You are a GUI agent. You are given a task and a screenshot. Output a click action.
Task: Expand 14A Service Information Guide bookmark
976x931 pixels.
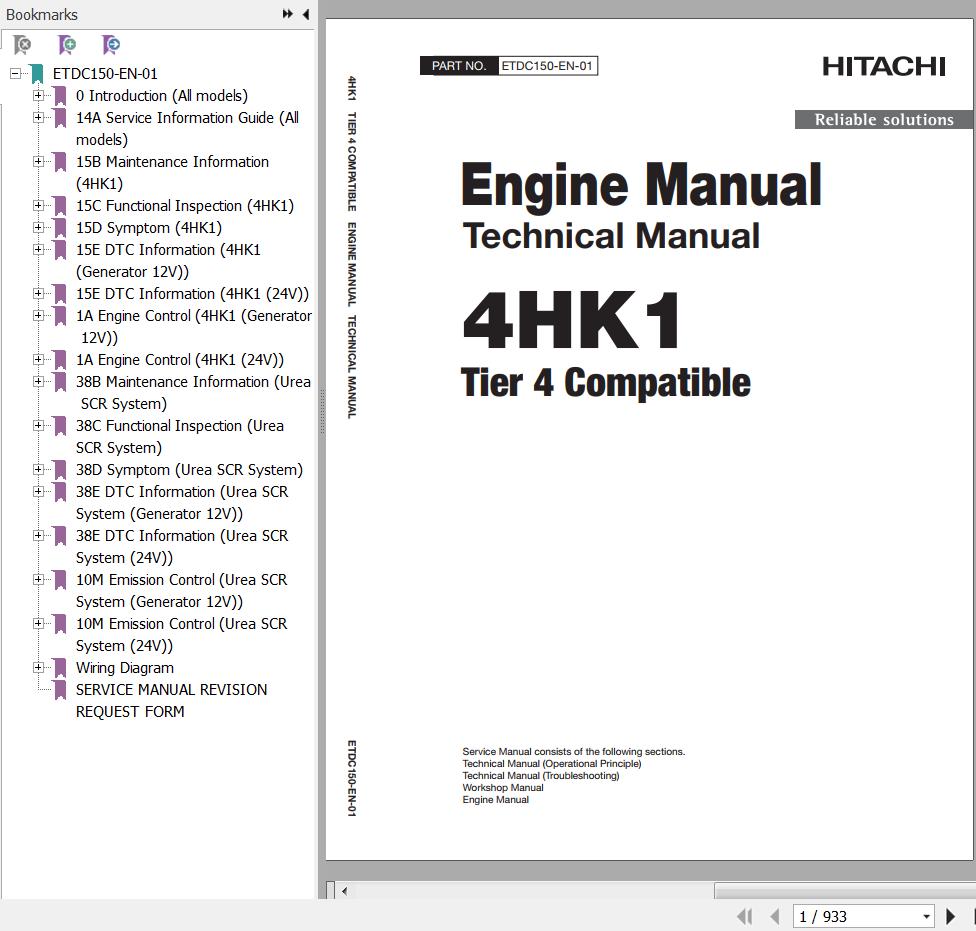pyautogui.click(x=39, y=117)
